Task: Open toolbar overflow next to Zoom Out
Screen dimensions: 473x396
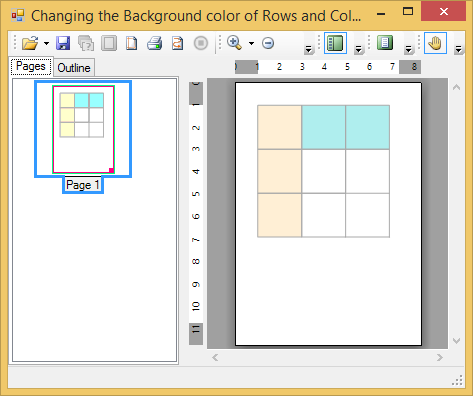Action: [x=309, y=49]
